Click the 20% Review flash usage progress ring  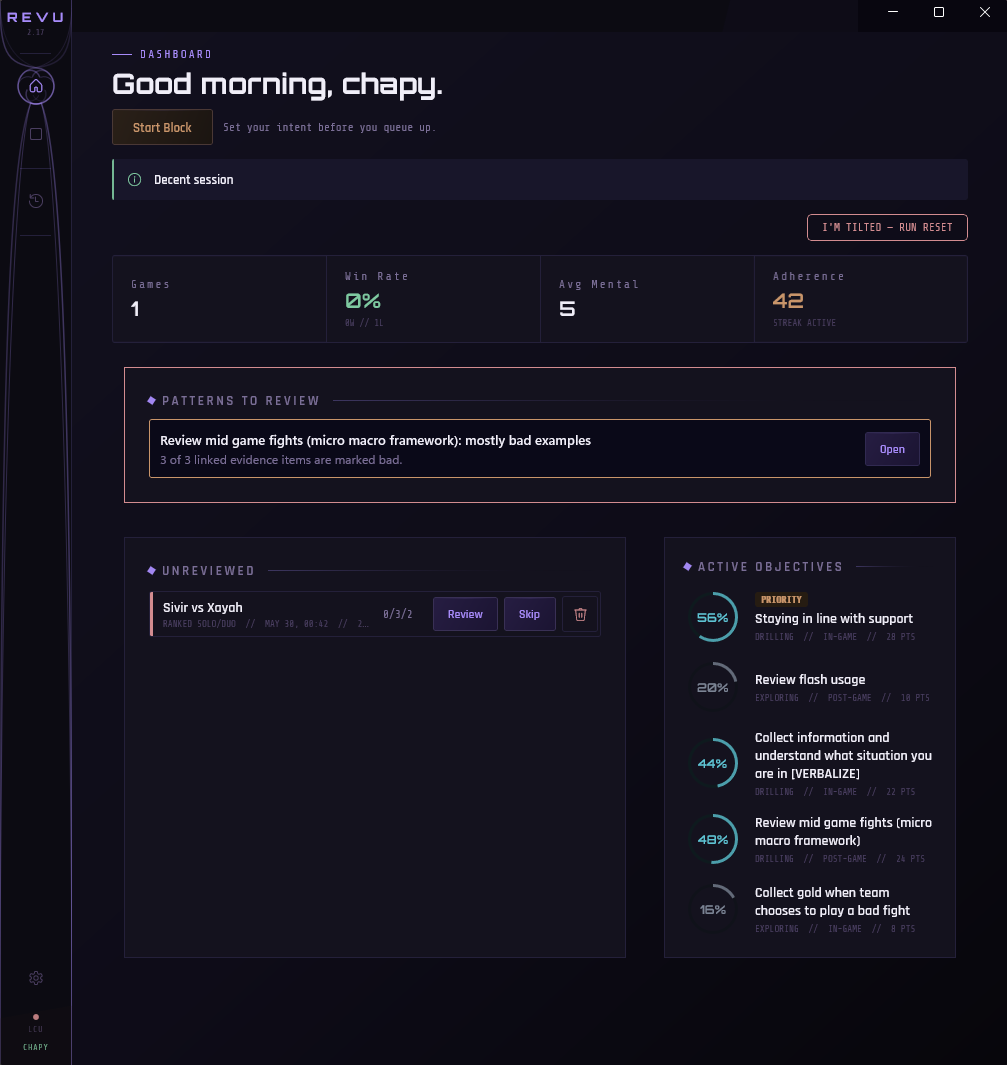click(713, 687)
